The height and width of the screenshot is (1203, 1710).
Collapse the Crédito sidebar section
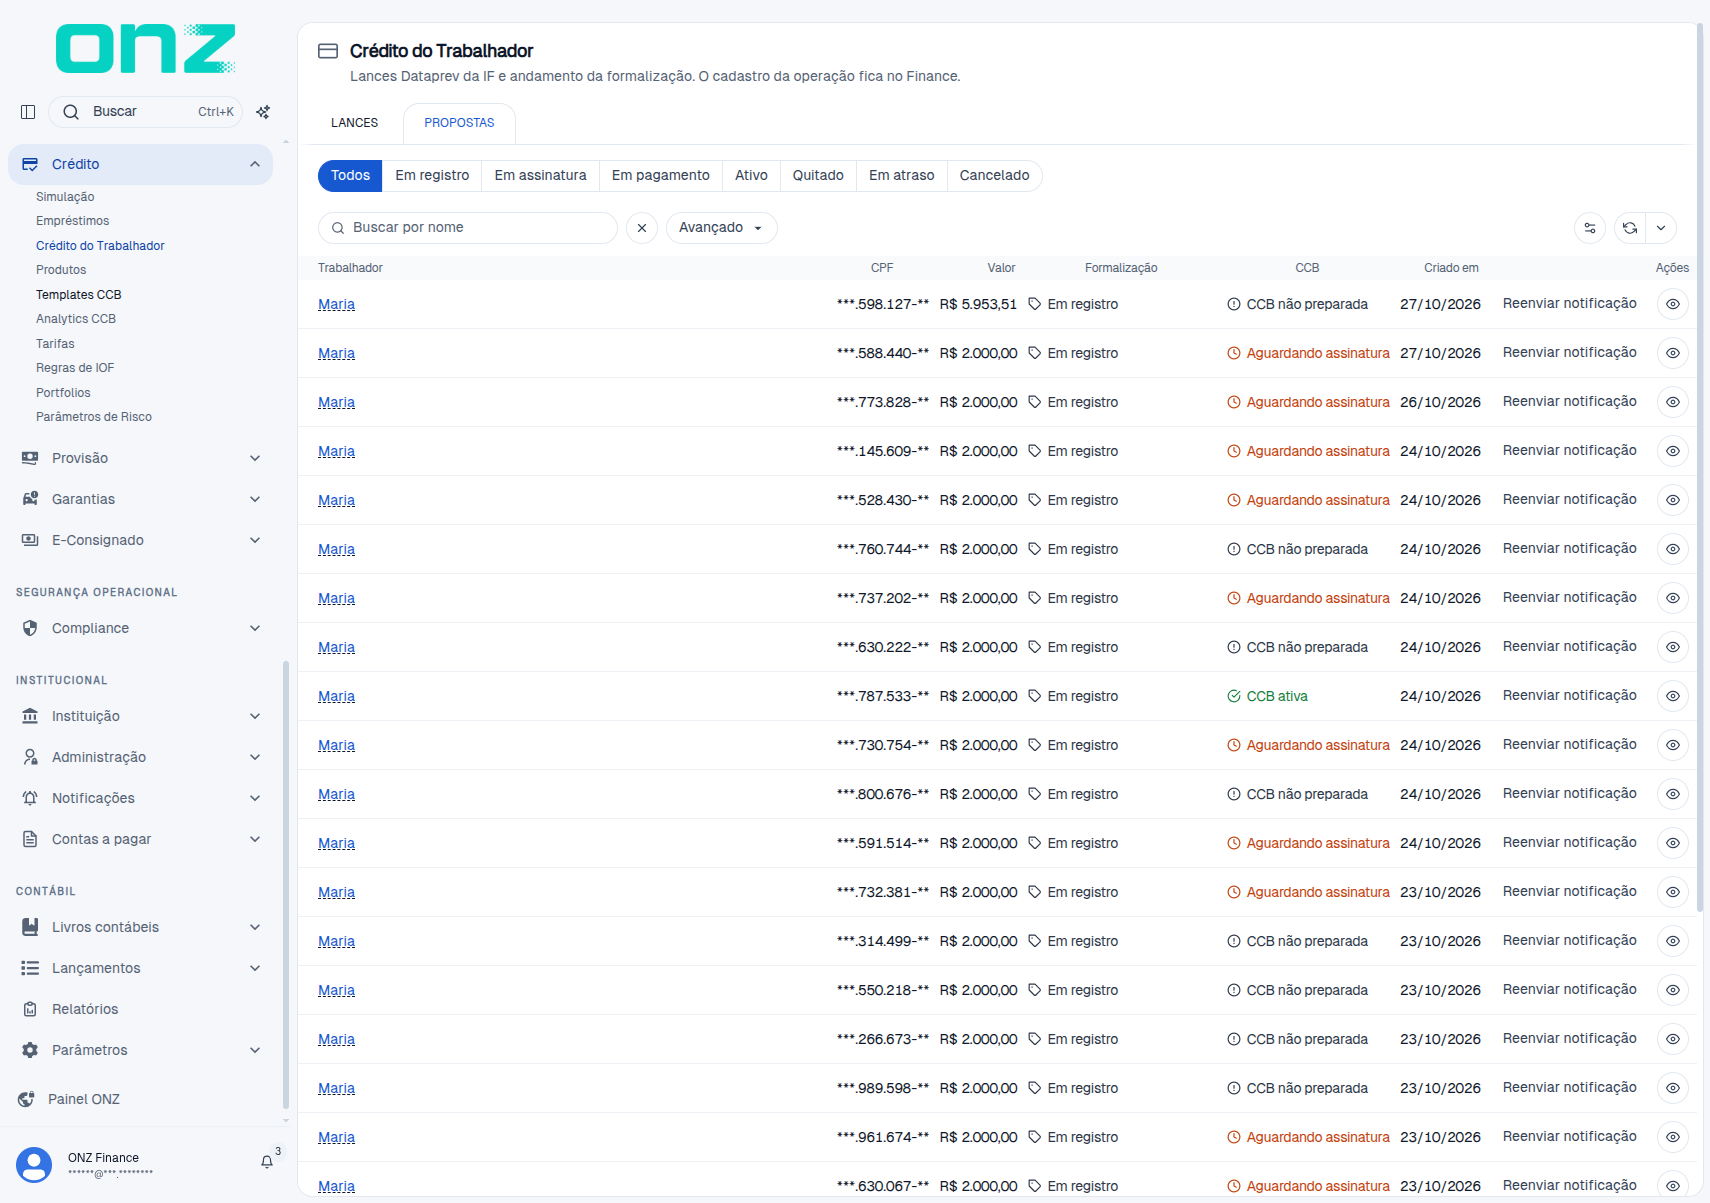(x=140, y=164)
